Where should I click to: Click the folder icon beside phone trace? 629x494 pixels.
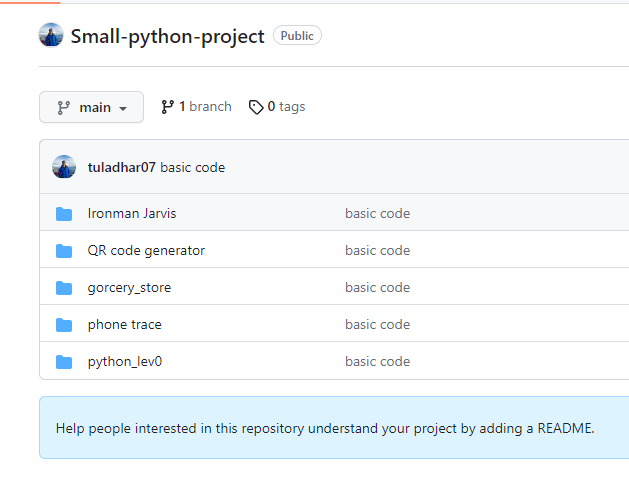64,325
